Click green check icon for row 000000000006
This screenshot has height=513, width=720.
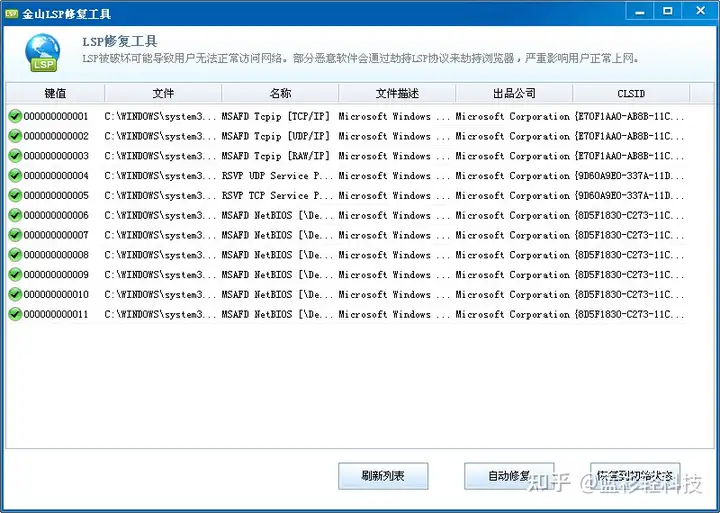point(15,215)
